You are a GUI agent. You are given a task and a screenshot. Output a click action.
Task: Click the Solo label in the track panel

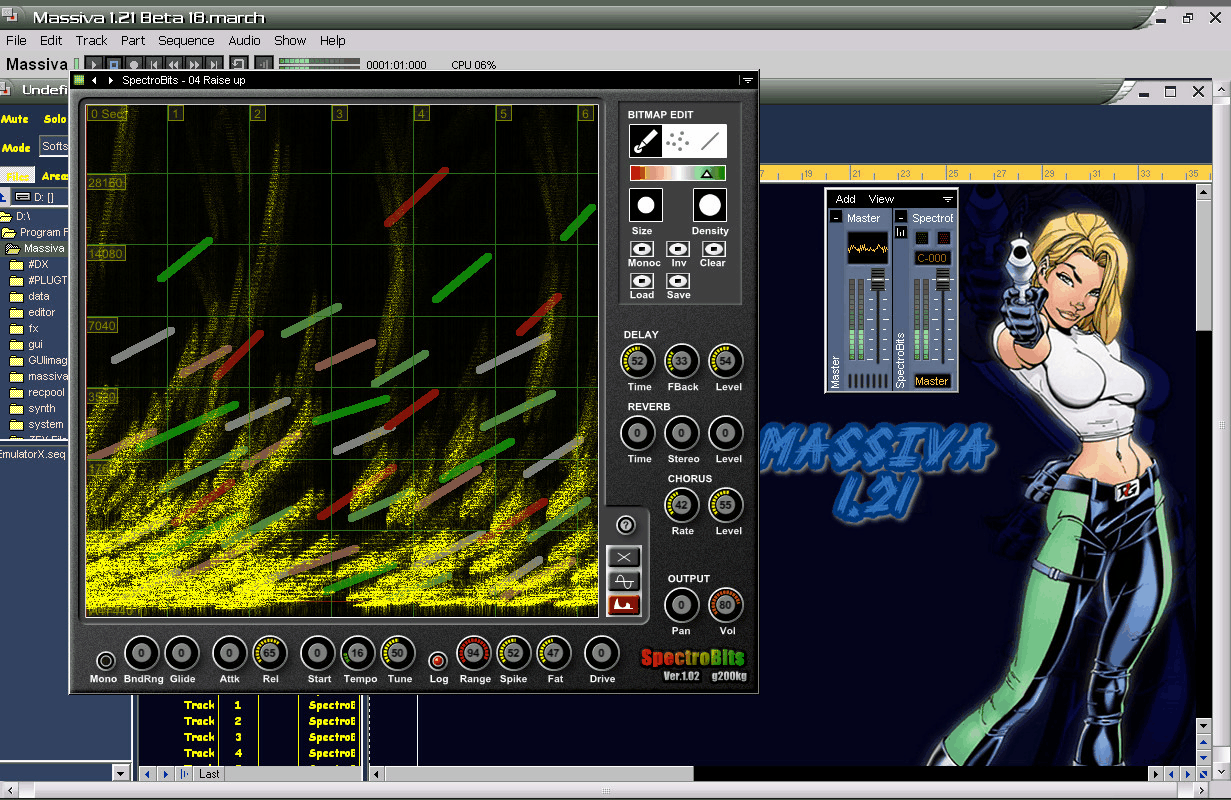pos(55,119)
